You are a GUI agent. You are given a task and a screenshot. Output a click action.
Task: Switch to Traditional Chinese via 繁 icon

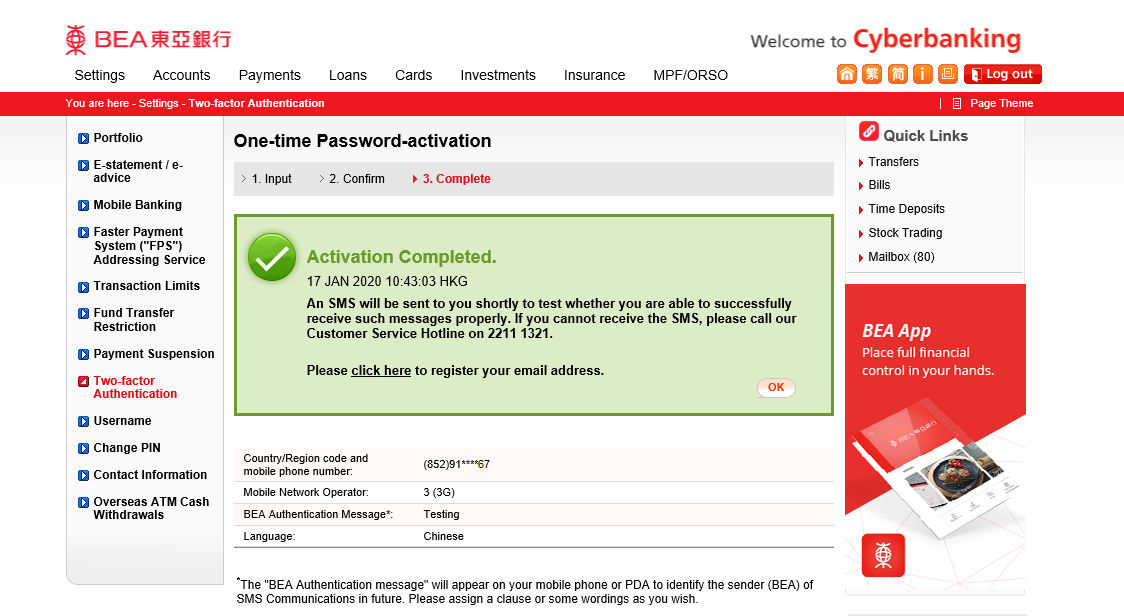(872, 74)
